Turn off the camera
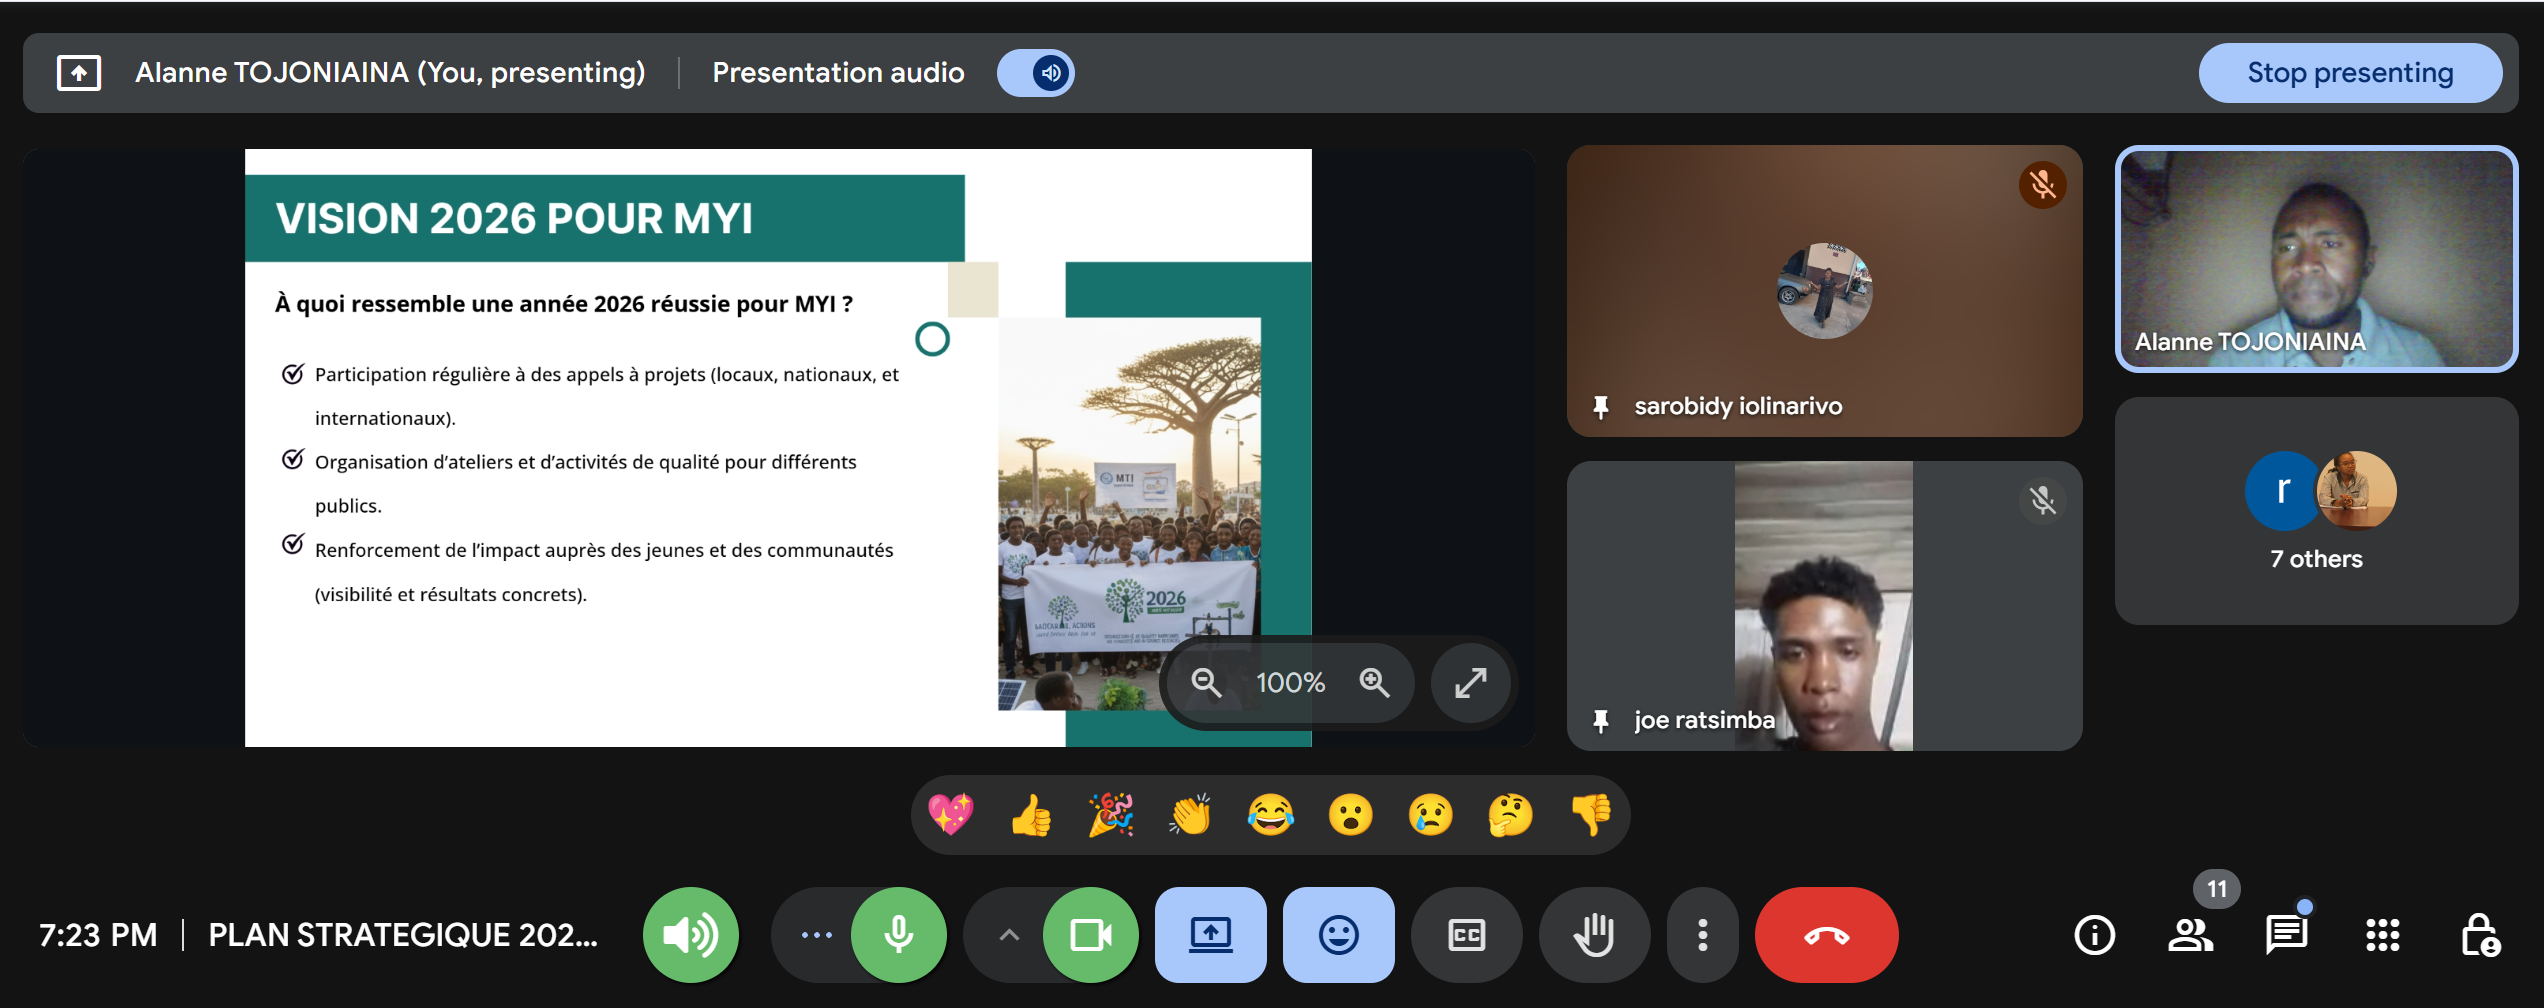This screenshot has height=1008, width=2544. click(x=1090, y=935)
